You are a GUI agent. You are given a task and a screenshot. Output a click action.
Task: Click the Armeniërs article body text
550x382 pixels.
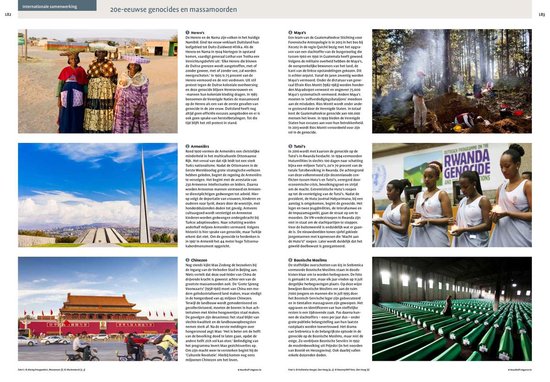point(223,199)
